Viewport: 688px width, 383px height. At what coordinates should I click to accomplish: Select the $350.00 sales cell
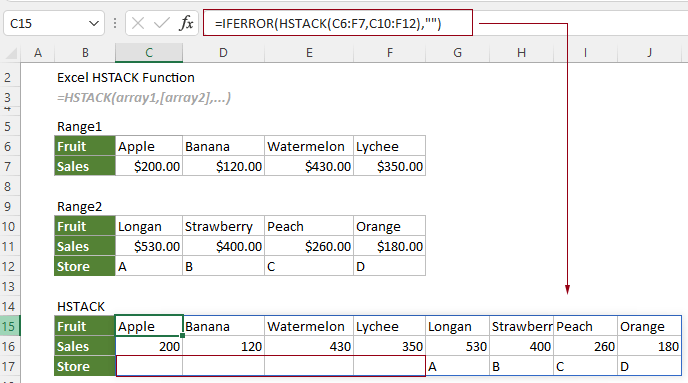point(390,166)
